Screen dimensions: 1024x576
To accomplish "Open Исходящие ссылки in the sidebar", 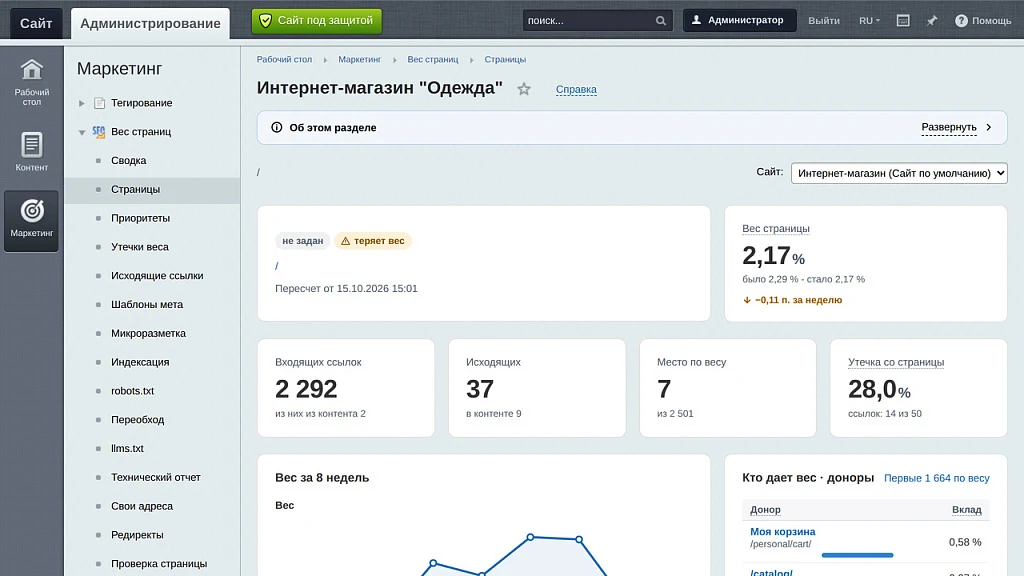I will click(x=157, y=276).
